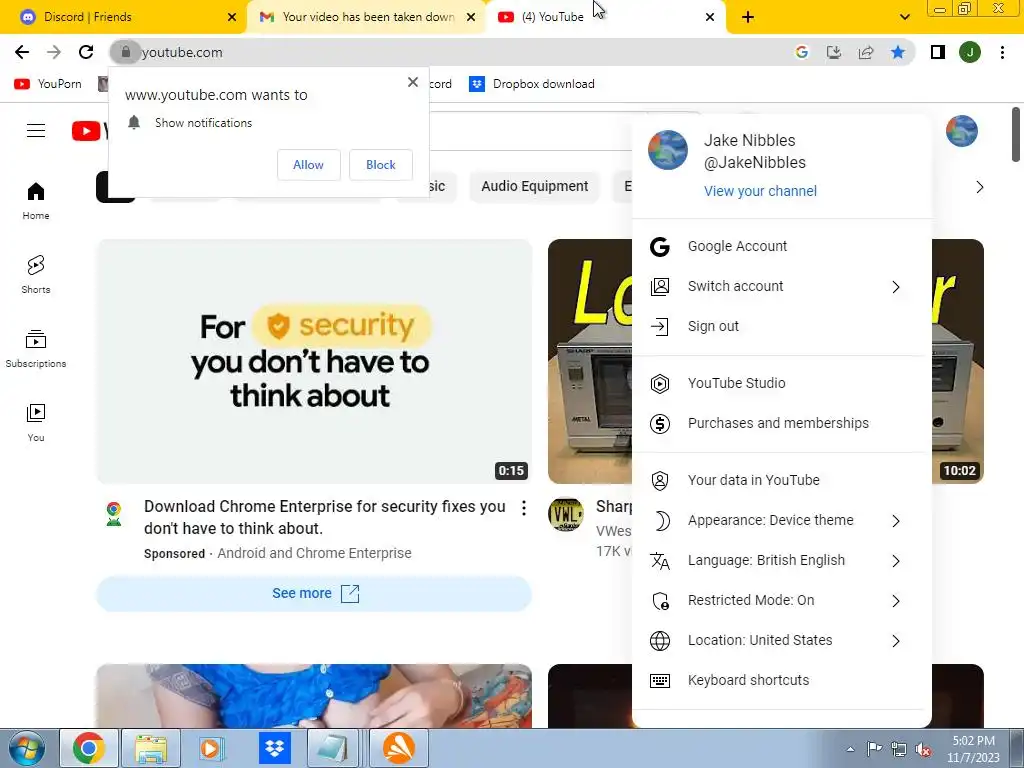Open a new browser tab

tap(748, 17)
